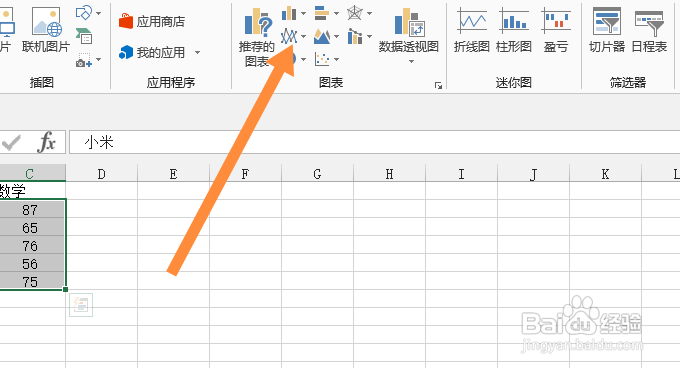680x368 pixels.
Task: Expand the 数据透视图 dropdown arrow
Action: (x=411, y=62)
